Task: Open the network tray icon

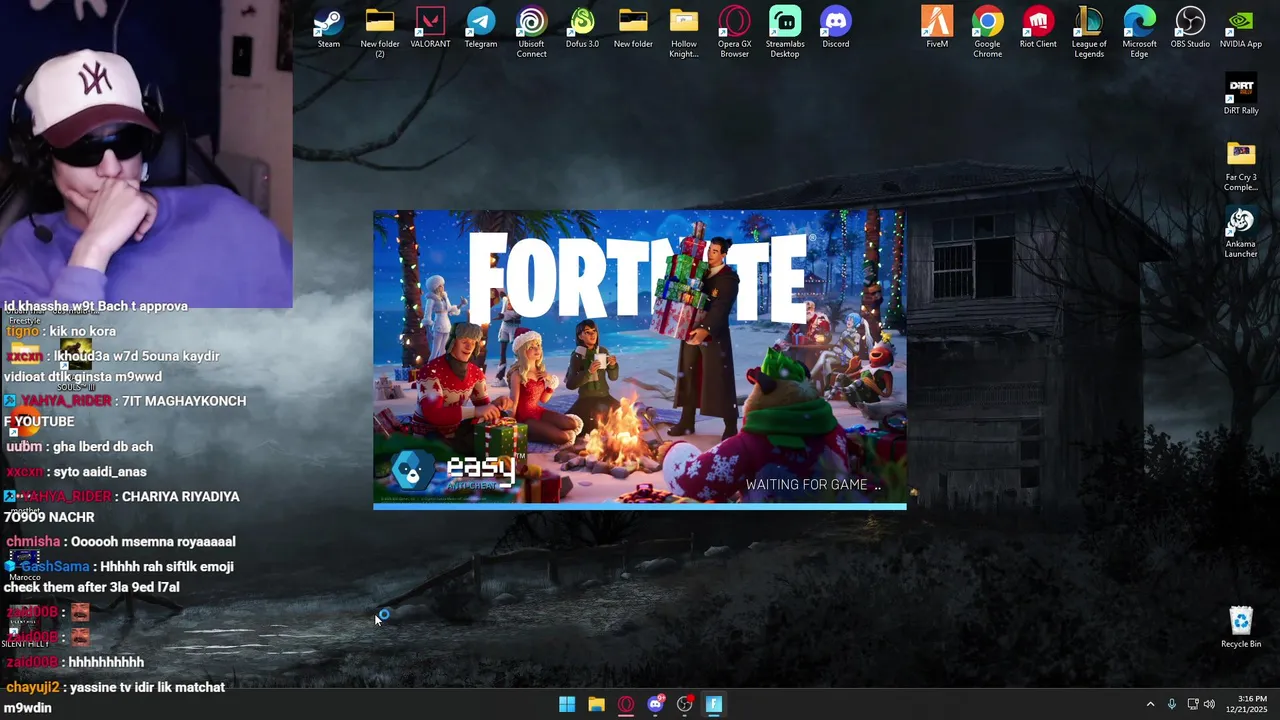Action: pyautogui.click(x=1192, y=704)
